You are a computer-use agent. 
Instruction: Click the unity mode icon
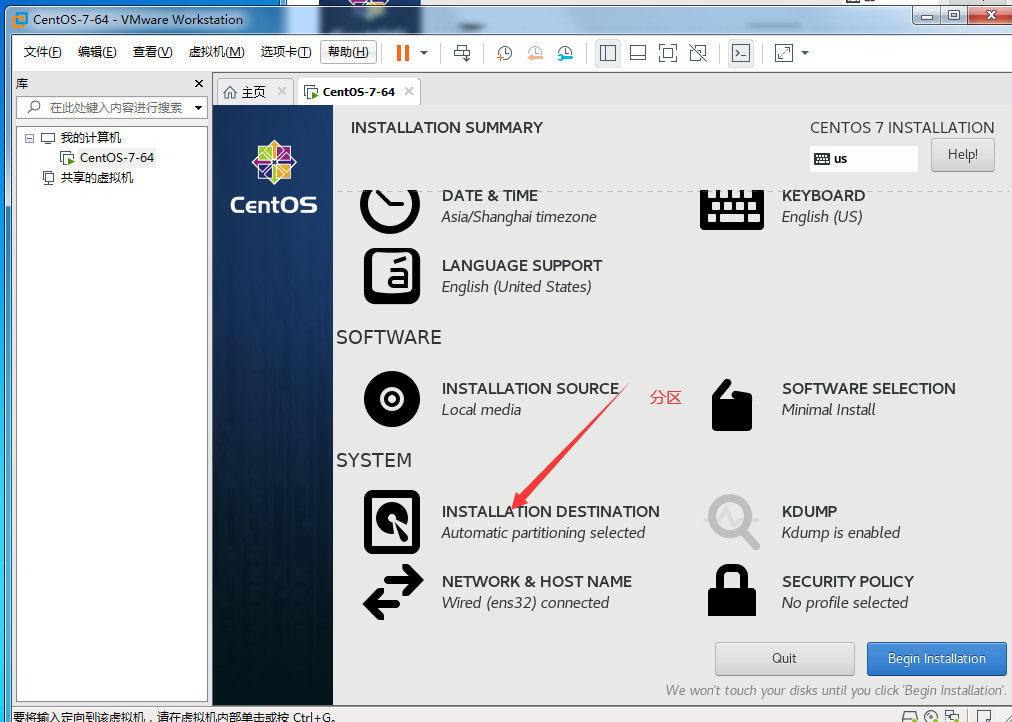pyautogui.click(x=698, y=53)
